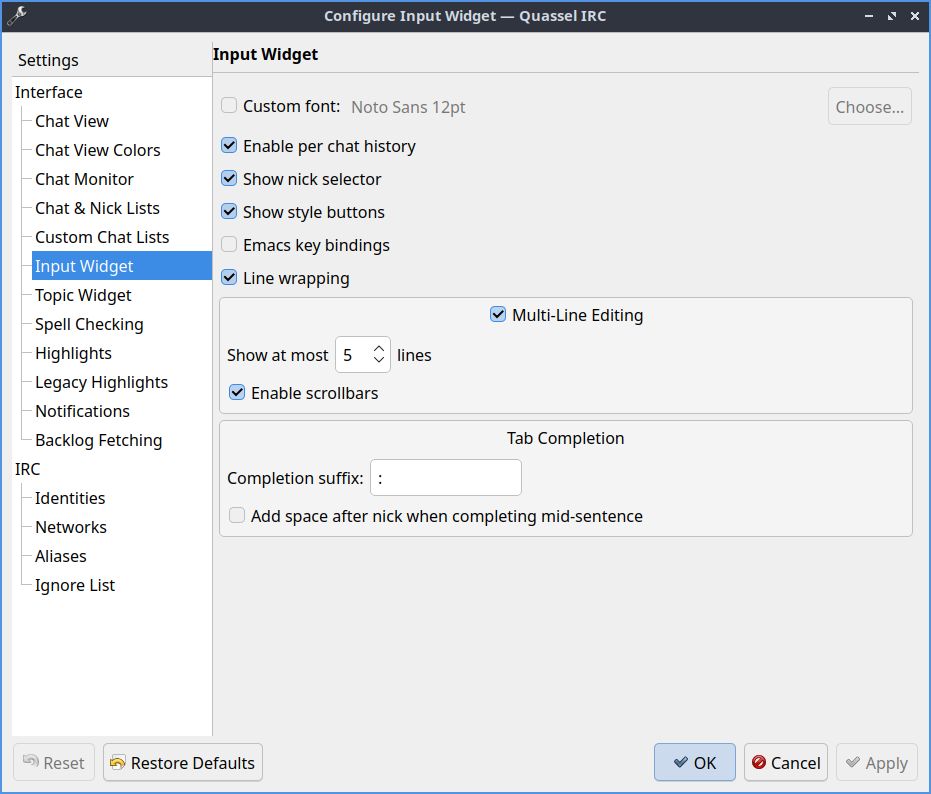Enable Emacs key bindings
This screenshot has height=794, width=931.
tap(229, 245)
